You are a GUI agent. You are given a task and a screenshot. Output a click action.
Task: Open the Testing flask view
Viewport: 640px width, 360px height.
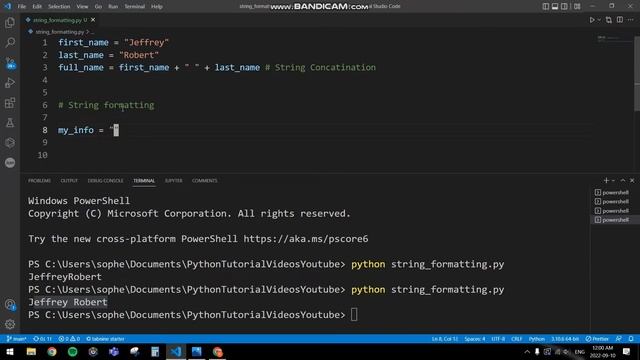point(10,123)
